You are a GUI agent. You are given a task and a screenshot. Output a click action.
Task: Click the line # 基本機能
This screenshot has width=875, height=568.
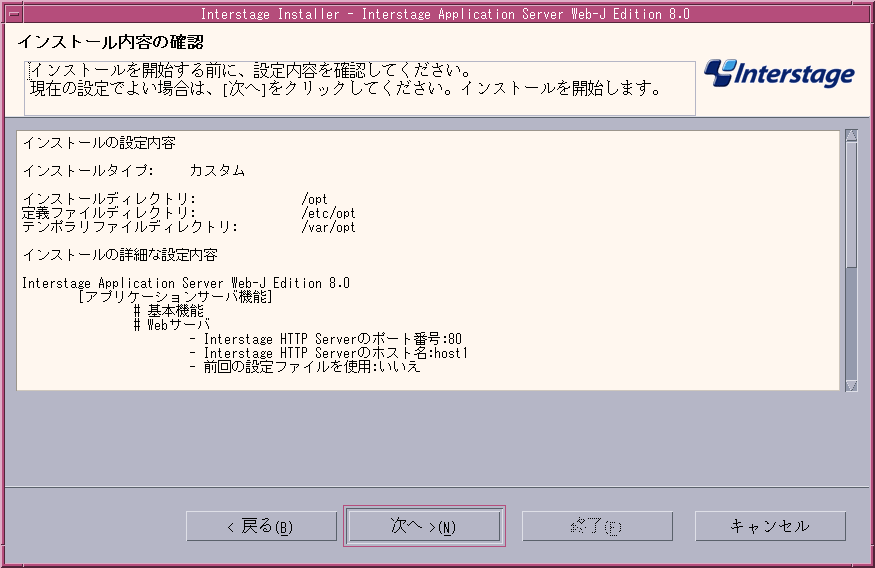coord(169,311)
